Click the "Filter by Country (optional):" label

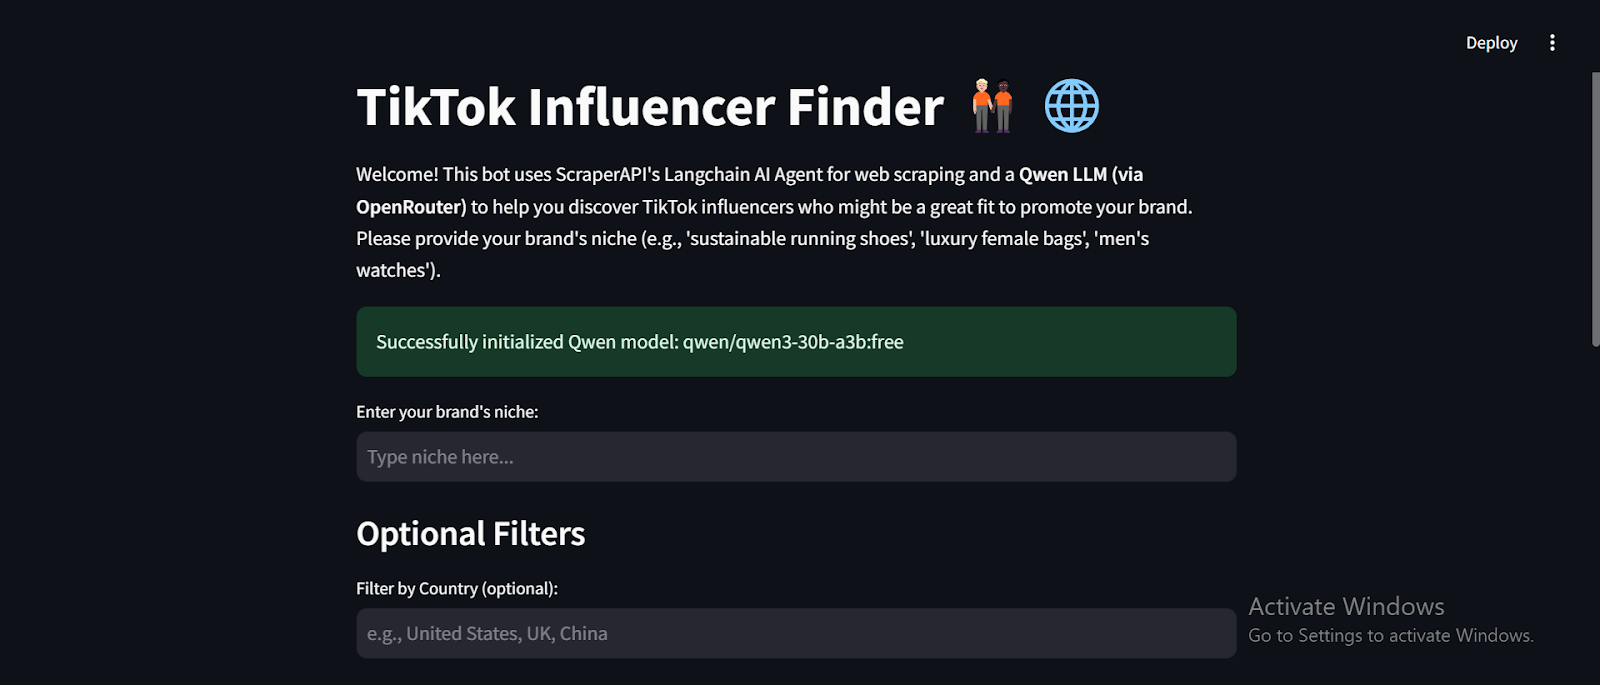pos(457,589)
